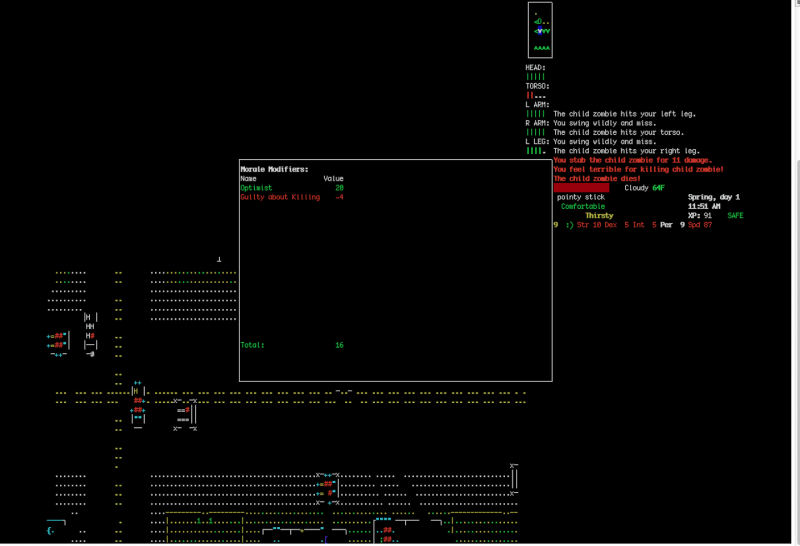Click the 'HEAD:' body part label

pyautogui.click(x=535, y=68)
